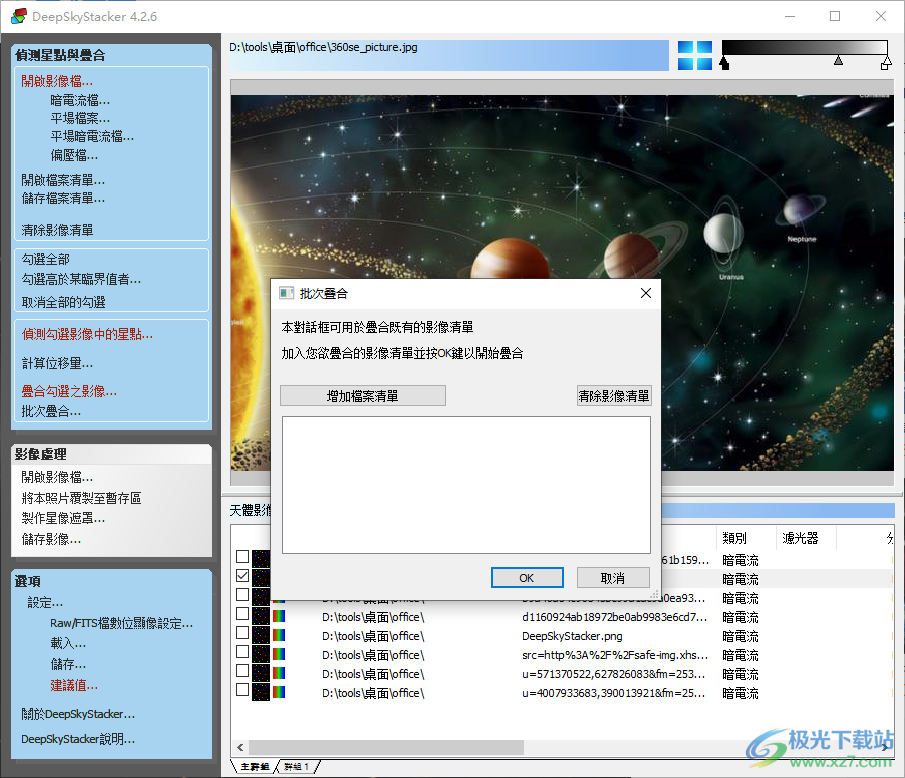
Task: Click 儲存檔案清單... link
Action: (x=63, y=199)
